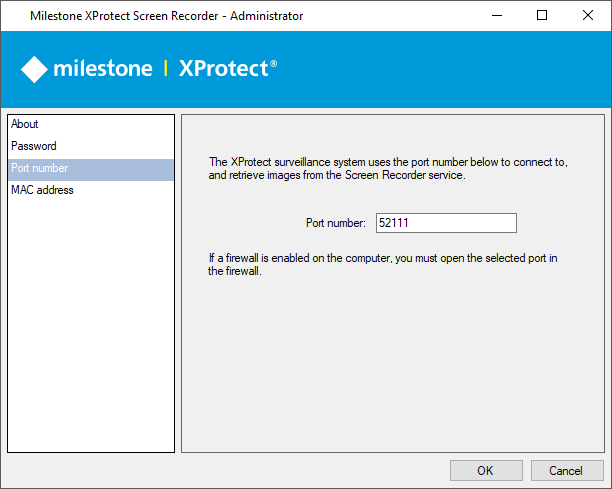Maximize the Screen Recorder window

[541, 15]
